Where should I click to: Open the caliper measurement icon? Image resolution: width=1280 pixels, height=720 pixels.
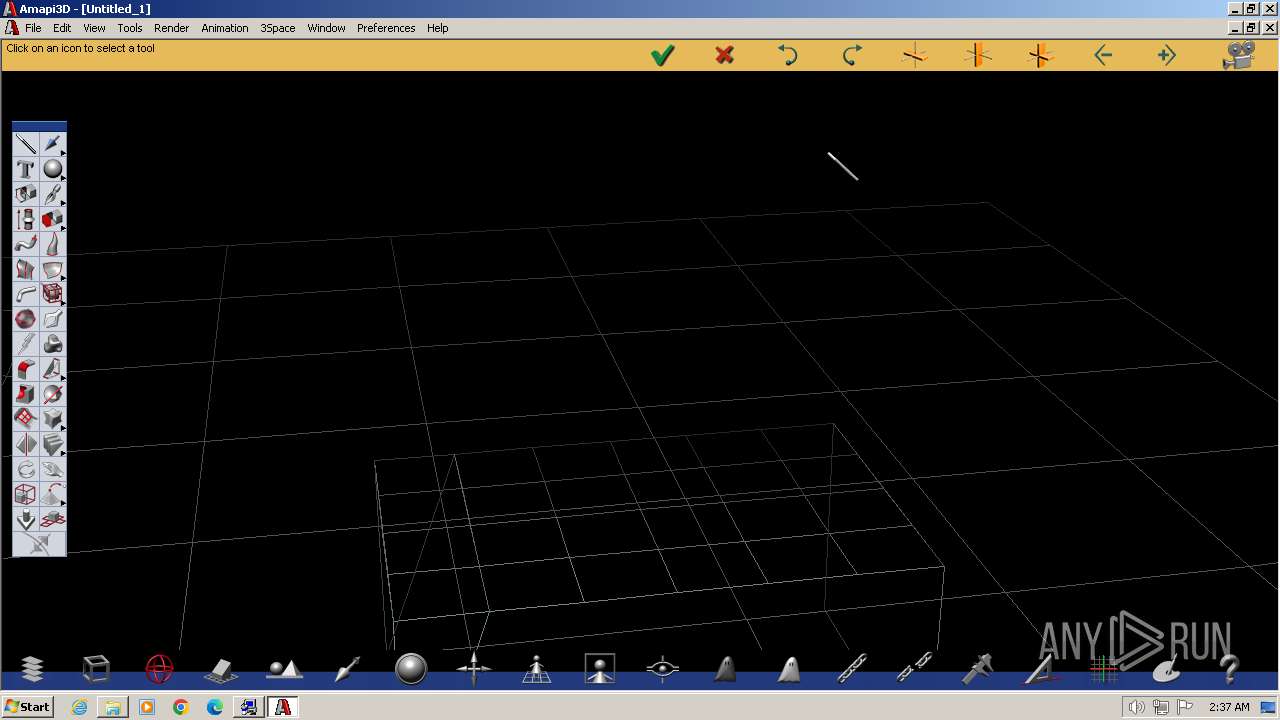(977, 669)
